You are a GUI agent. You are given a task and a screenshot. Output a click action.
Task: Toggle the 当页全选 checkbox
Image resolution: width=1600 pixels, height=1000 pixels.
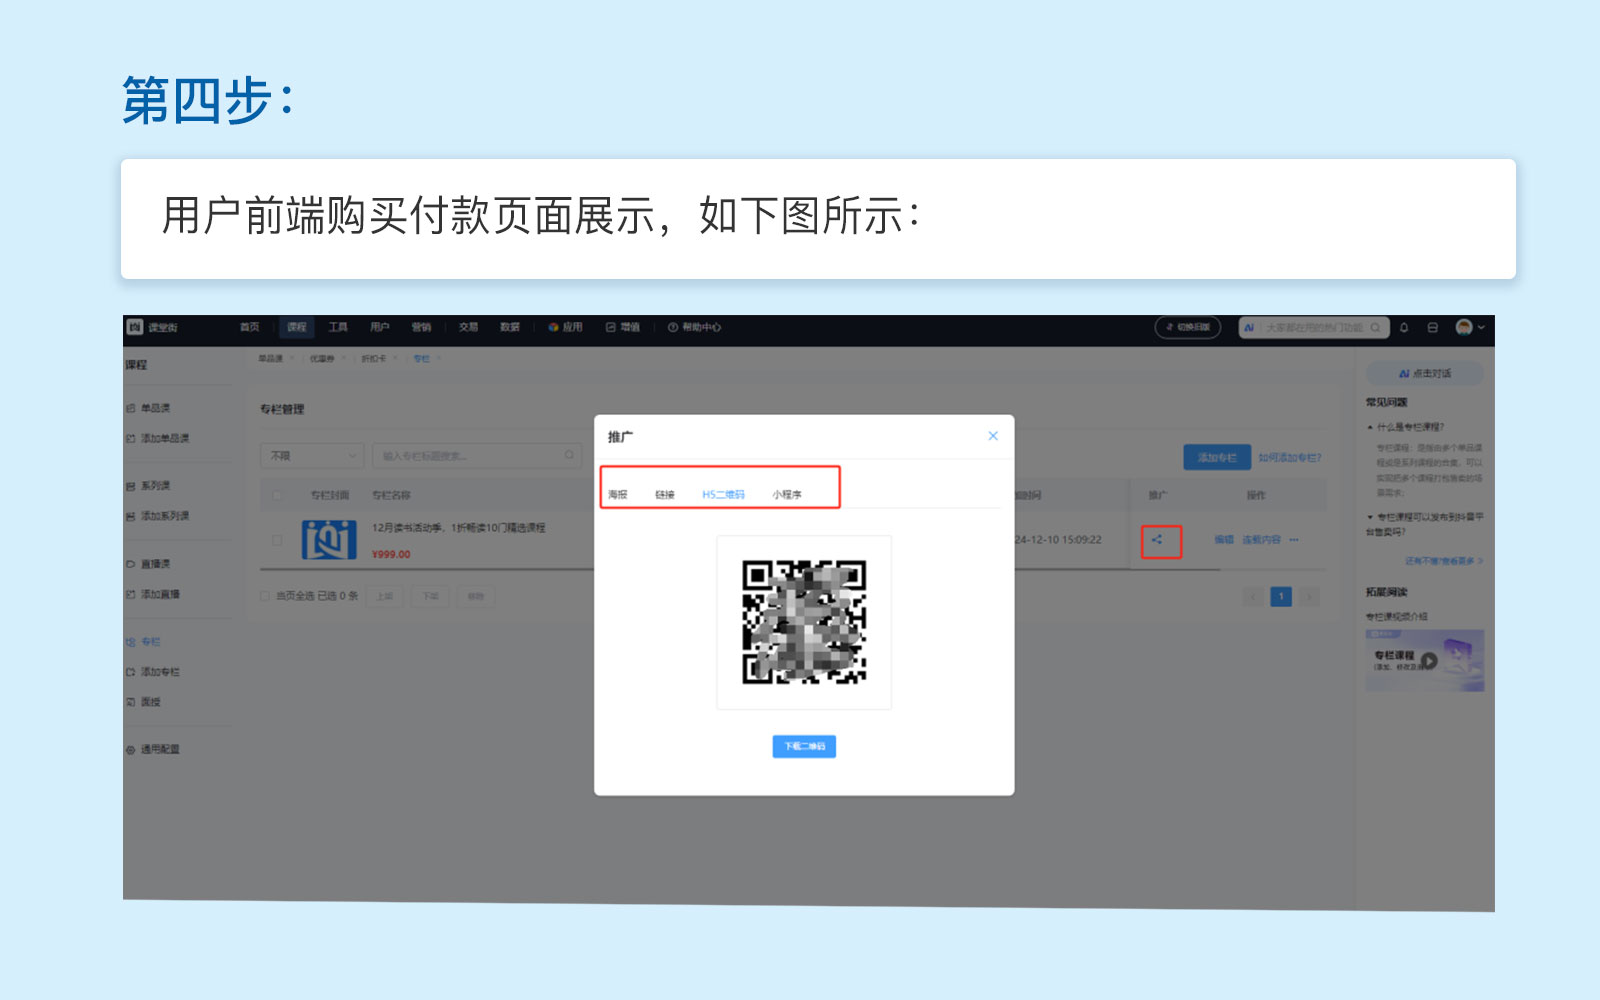265,596
